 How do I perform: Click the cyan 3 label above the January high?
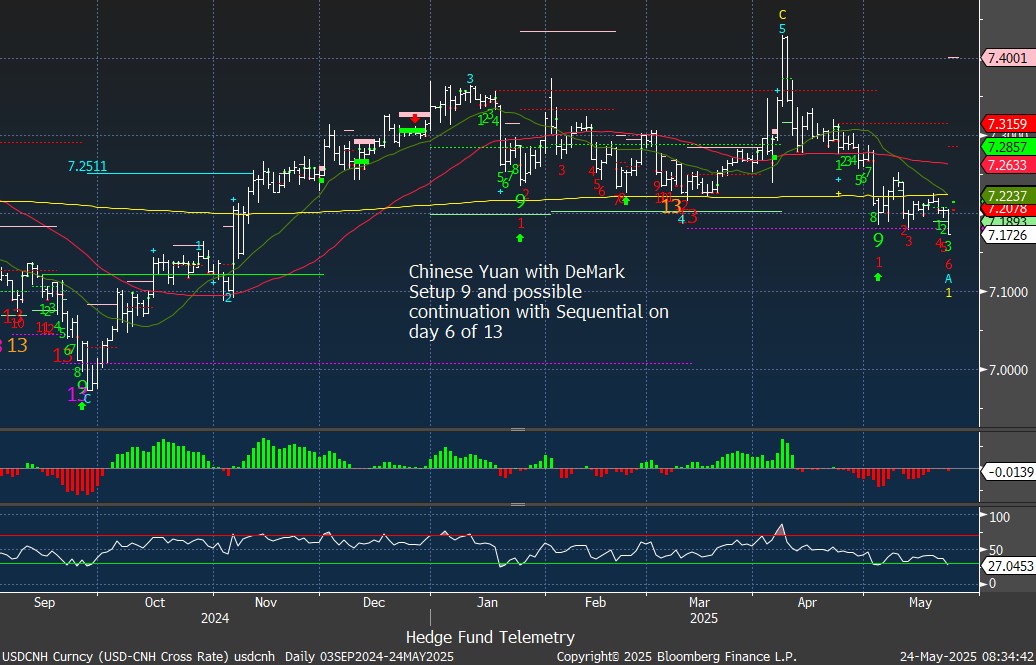[470, 79]
